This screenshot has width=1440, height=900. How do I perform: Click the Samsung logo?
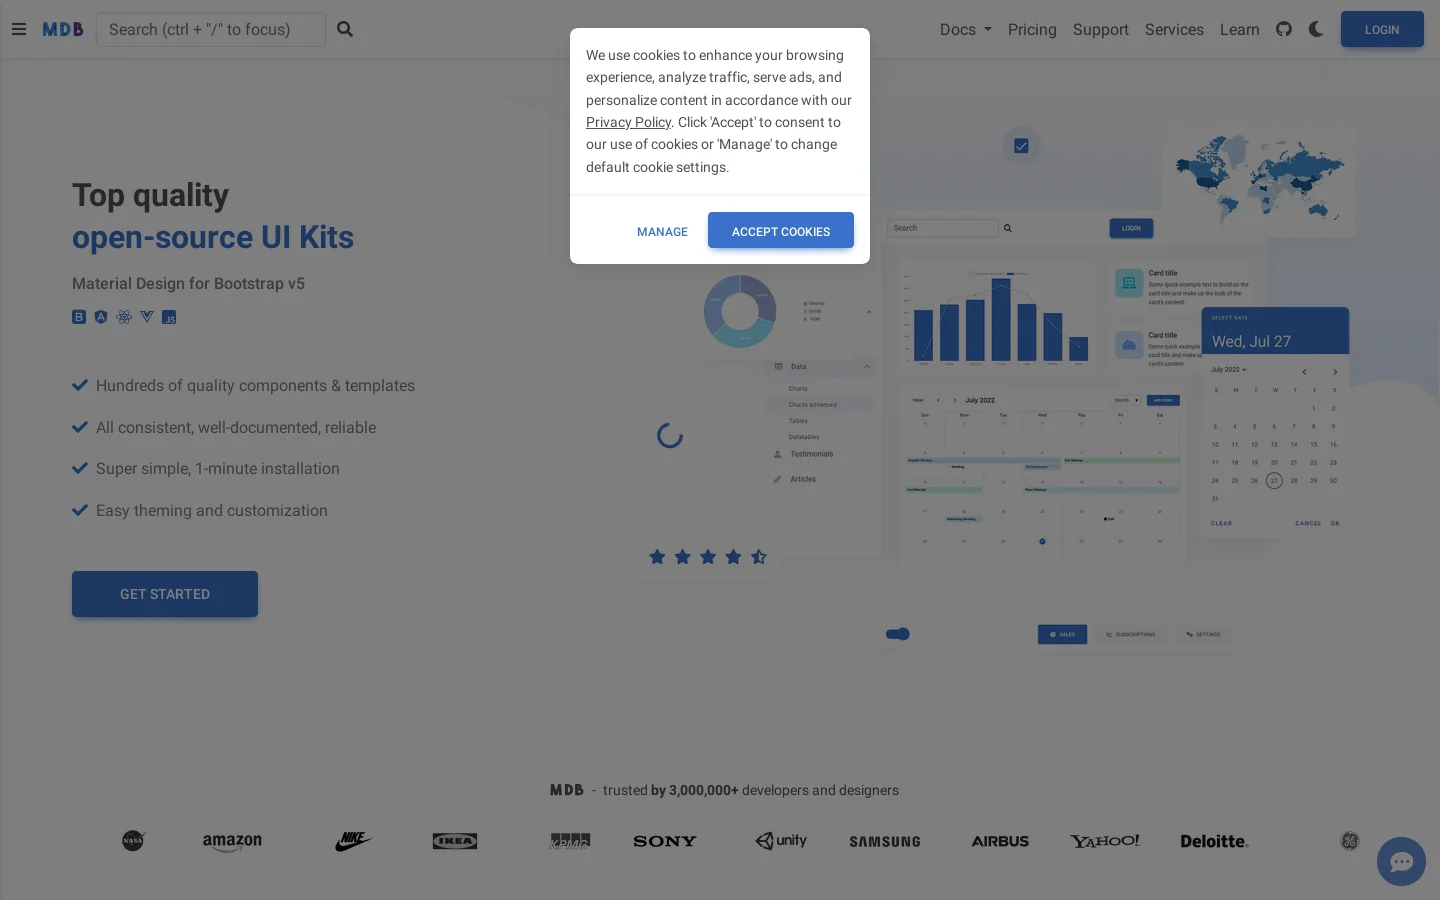[x=885, y=842]
